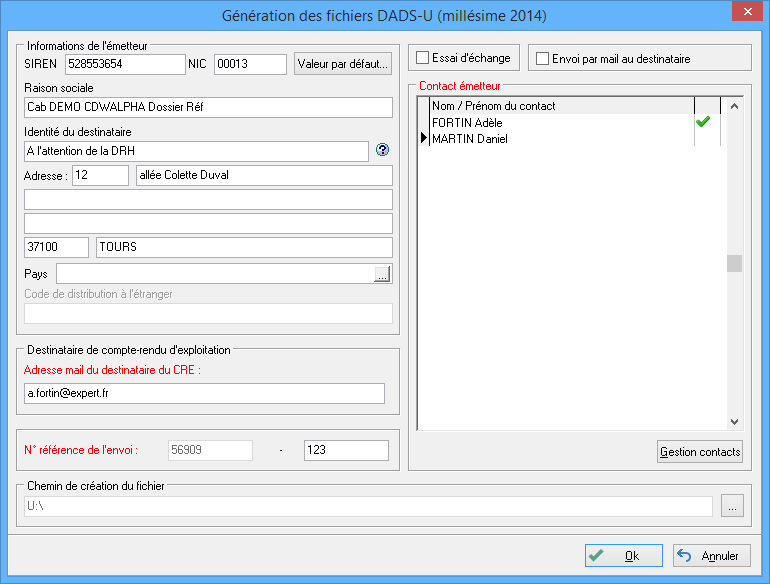
Task: Open Gestion contacts
Action: click(700, 452)
